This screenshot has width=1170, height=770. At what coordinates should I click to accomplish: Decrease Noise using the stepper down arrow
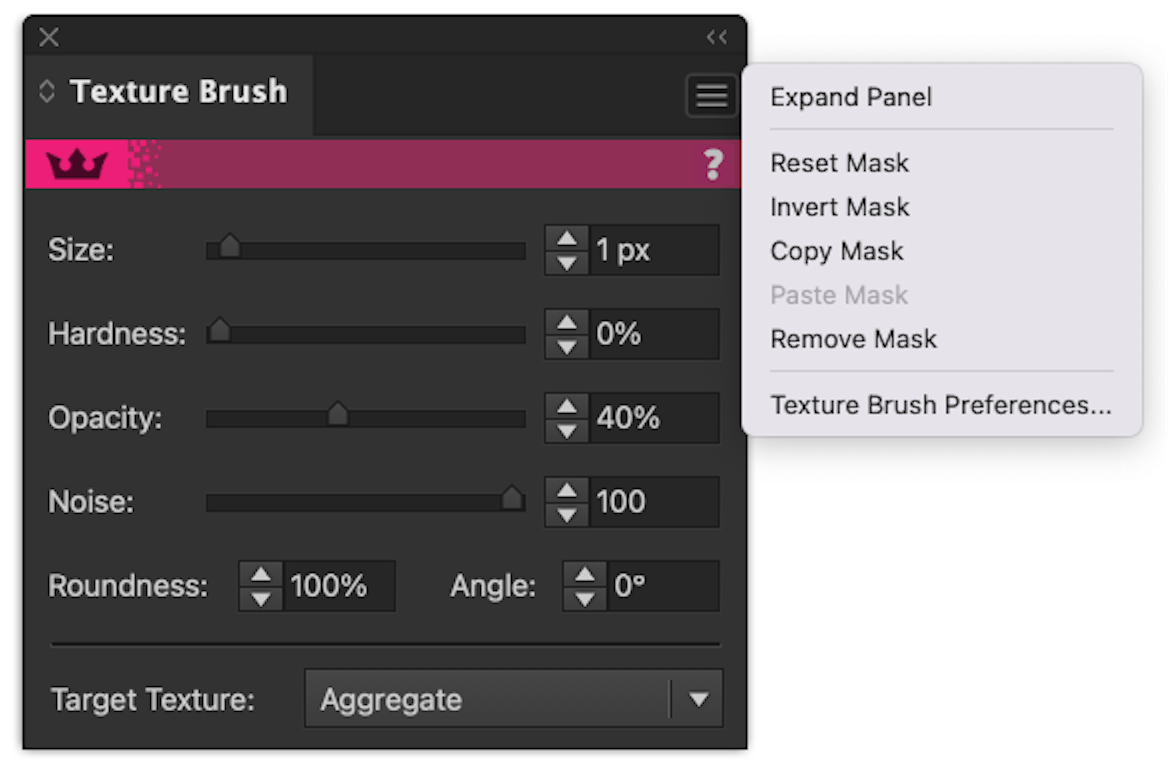click(566, 513)
